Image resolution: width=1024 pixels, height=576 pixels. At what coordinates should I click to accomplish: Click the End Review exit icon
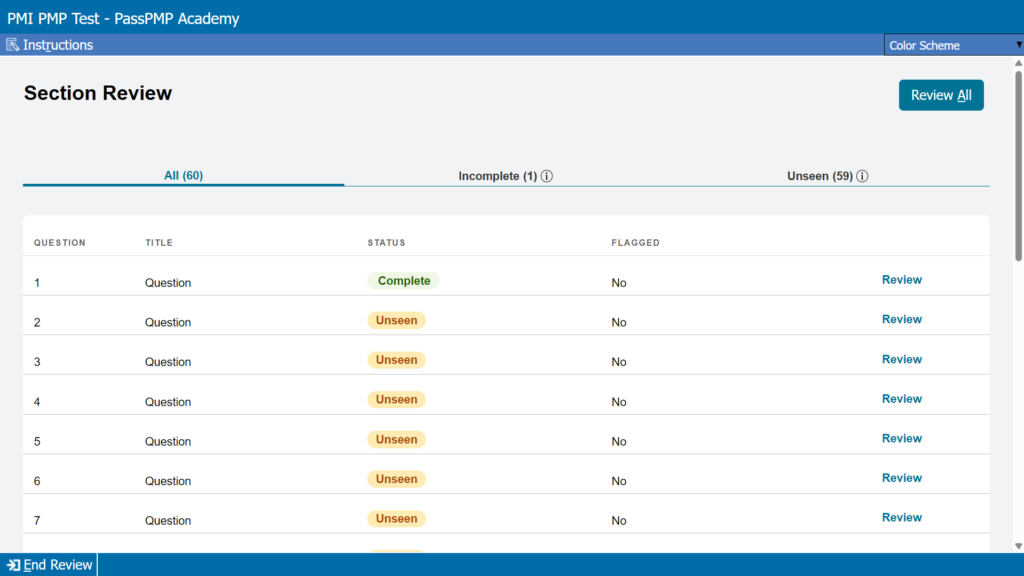[13, 565]
